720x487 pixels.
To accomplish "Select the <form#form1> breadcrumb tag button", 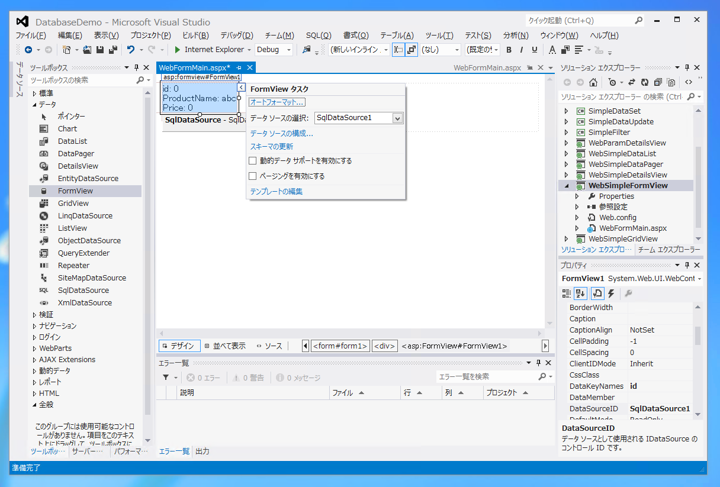I will point(340,346).
